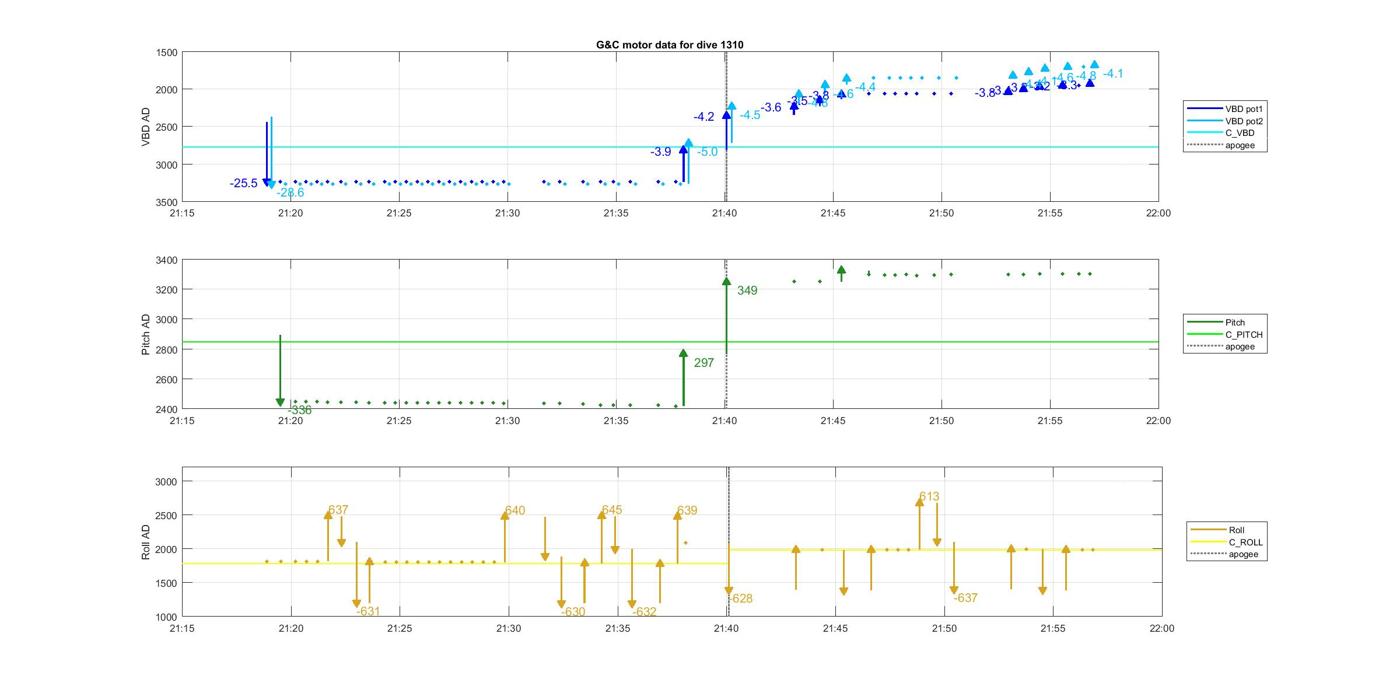Click the 297 pitch arrow label
Screen dimensions: 1400x693
pos(704,363)
